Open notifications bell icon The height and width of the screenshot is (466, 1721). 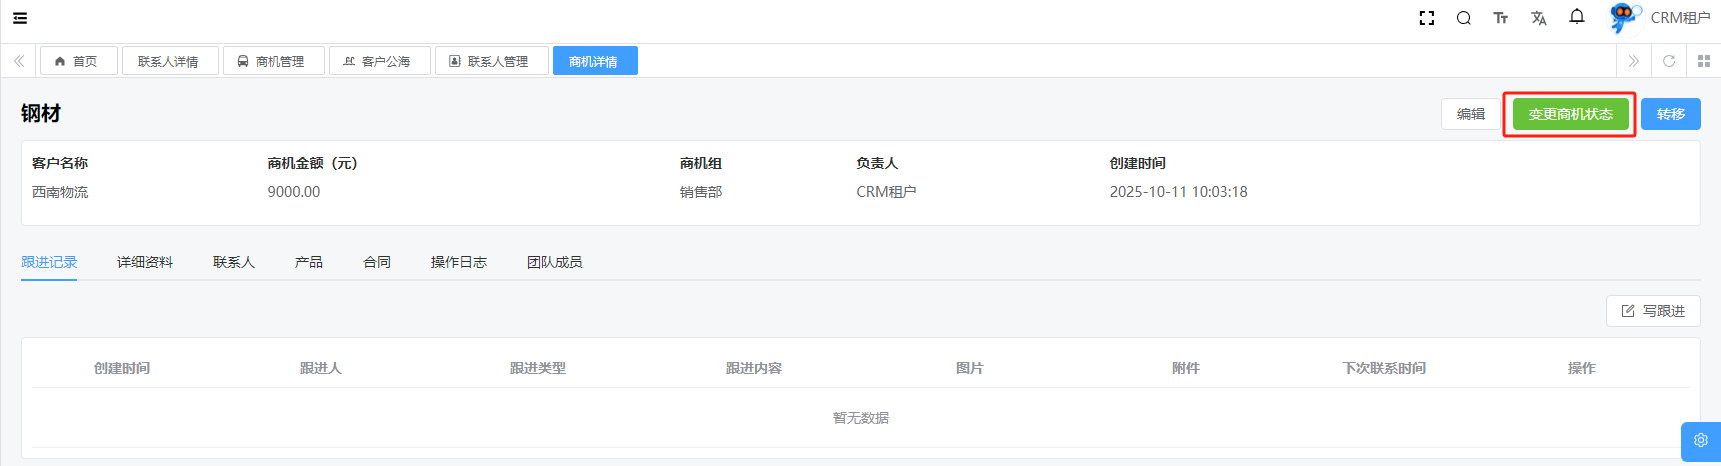click(x=1577, y=17)
